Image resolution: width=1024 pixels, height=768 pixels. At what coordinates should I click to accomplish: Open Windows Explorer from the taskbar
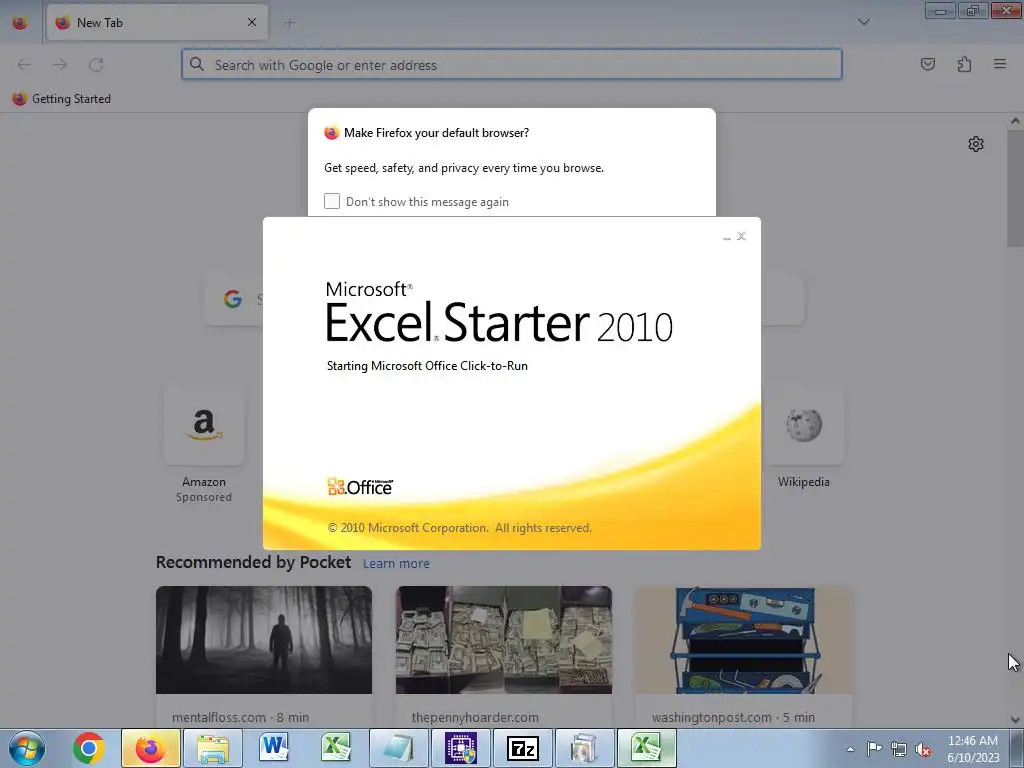(x=213, y=748)
